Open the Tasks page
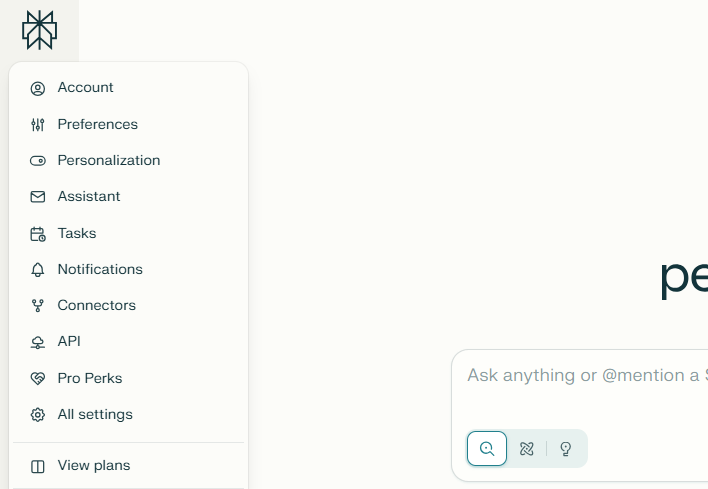Image resolution: width=708 pixels, height=489 pixels. (x=77, y=234)
